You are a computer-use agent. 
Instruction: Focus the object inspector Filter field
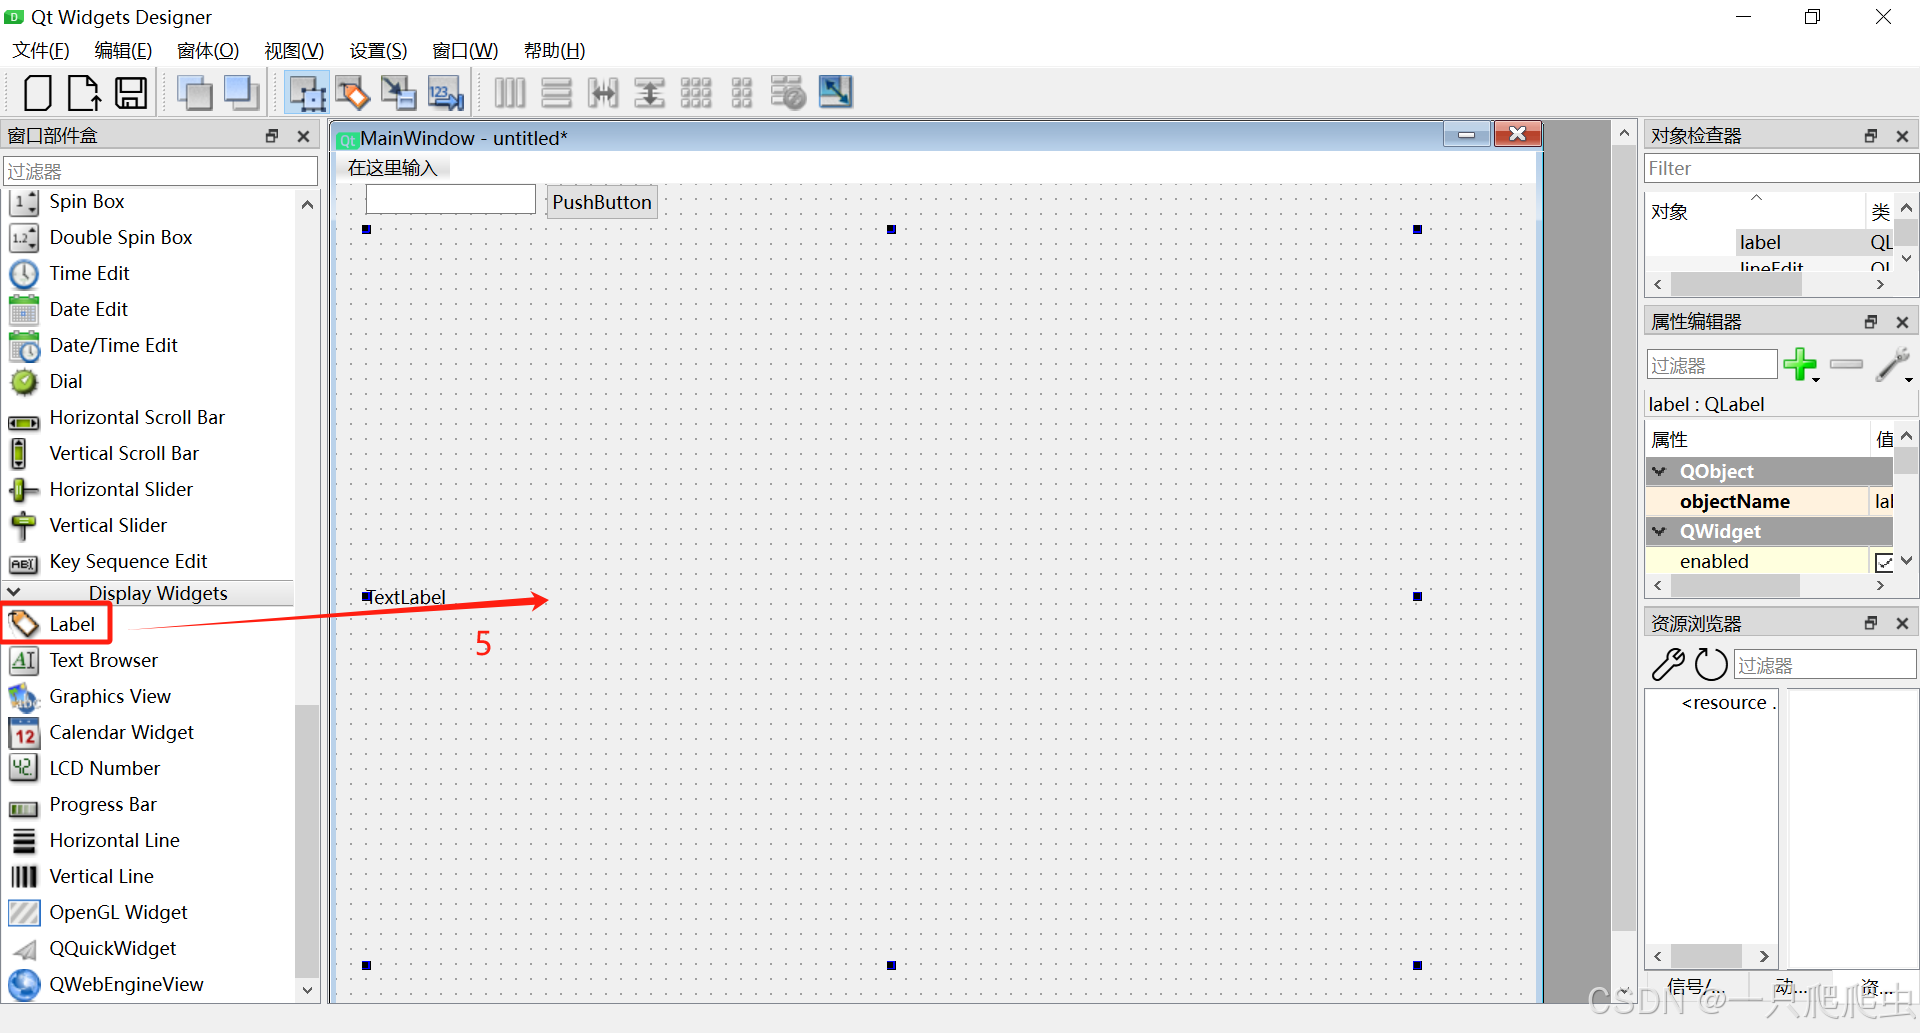click(x=1780, y=168)
